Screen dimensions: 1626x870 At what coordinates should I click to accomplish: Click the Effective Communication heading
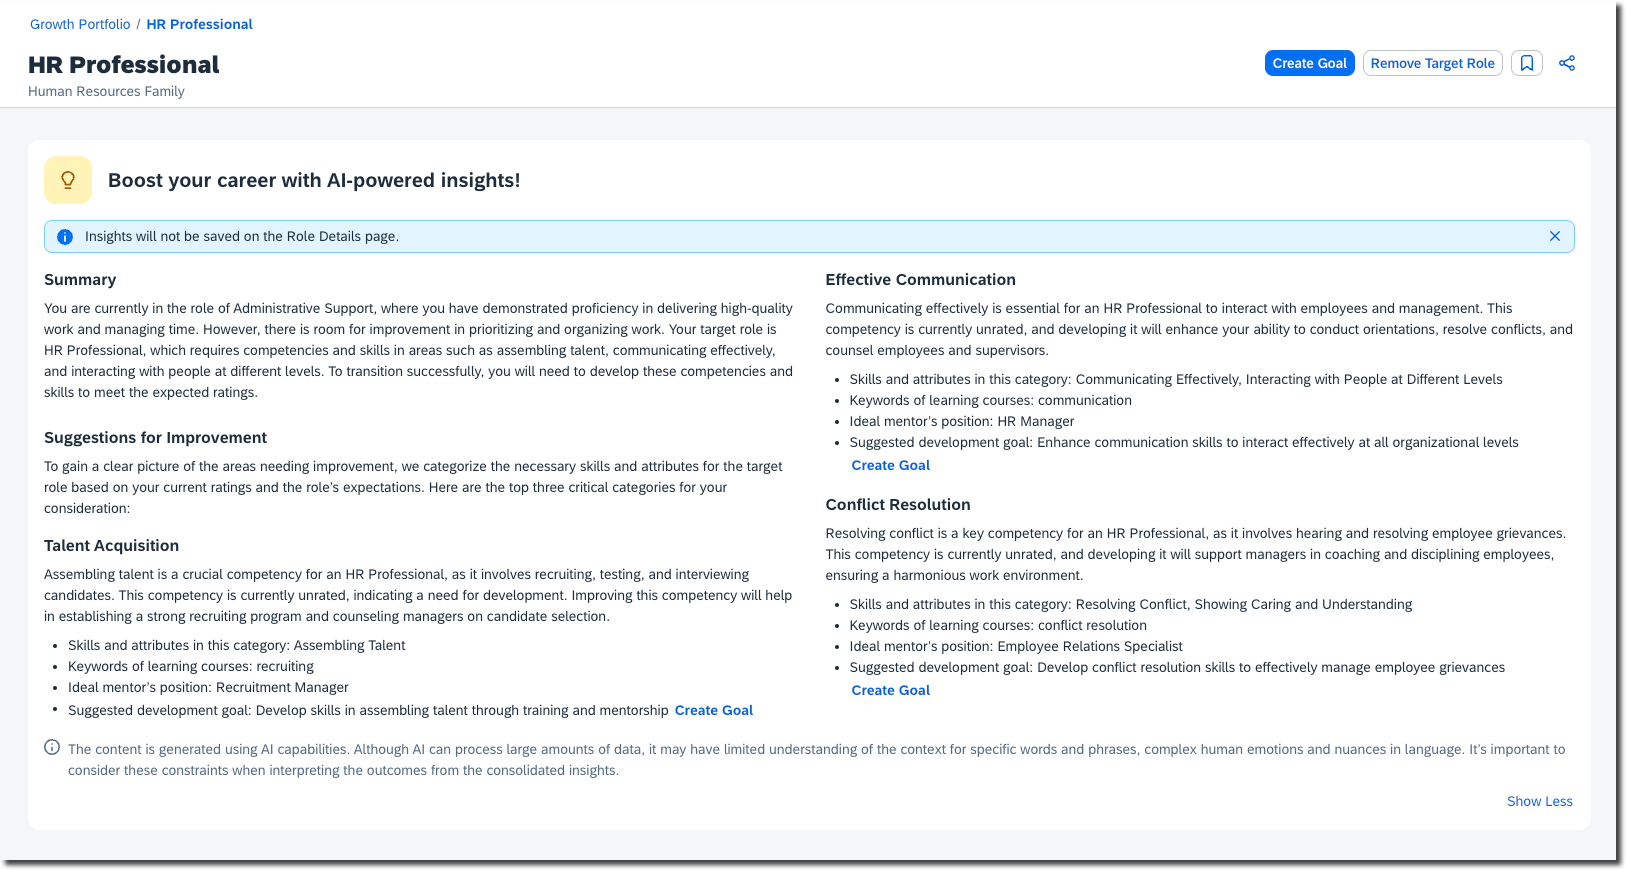tap(920, 280)
